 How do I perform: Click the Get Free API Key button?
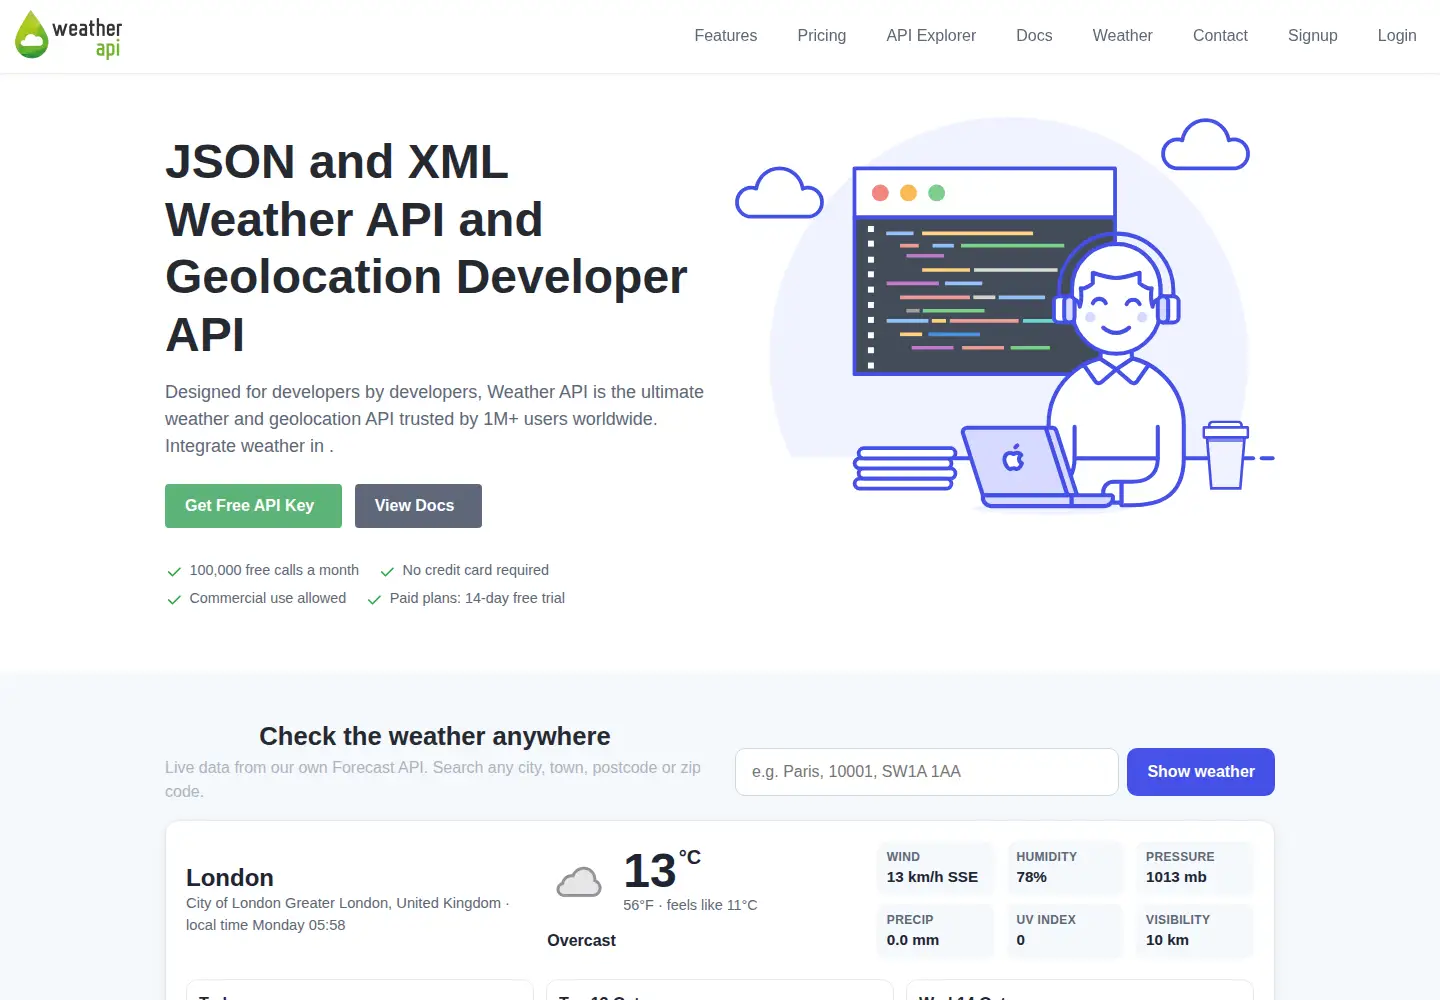pyautogui.click(x=253, y=506)
